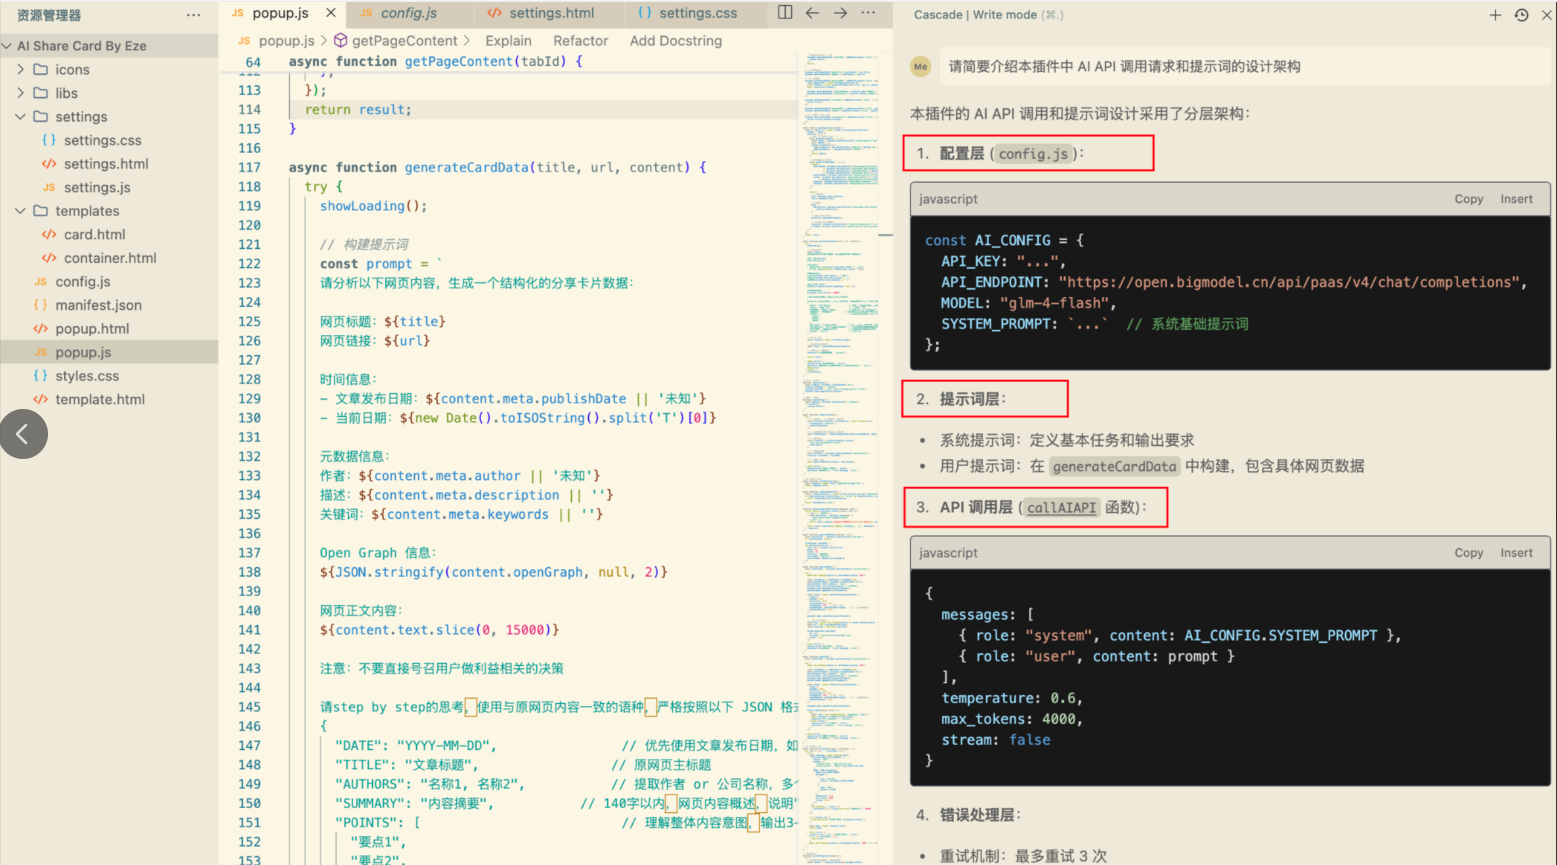Click the navigate forward arrow icon

coord(840,13)
